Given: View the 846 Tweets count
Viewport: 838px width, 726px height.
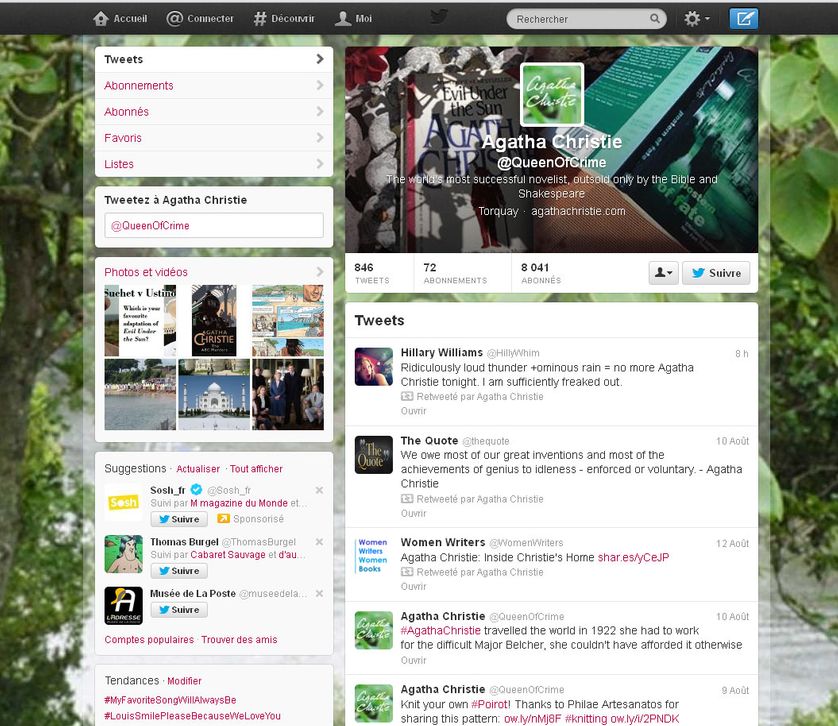Looking at the screenshot, I should 372,273.
